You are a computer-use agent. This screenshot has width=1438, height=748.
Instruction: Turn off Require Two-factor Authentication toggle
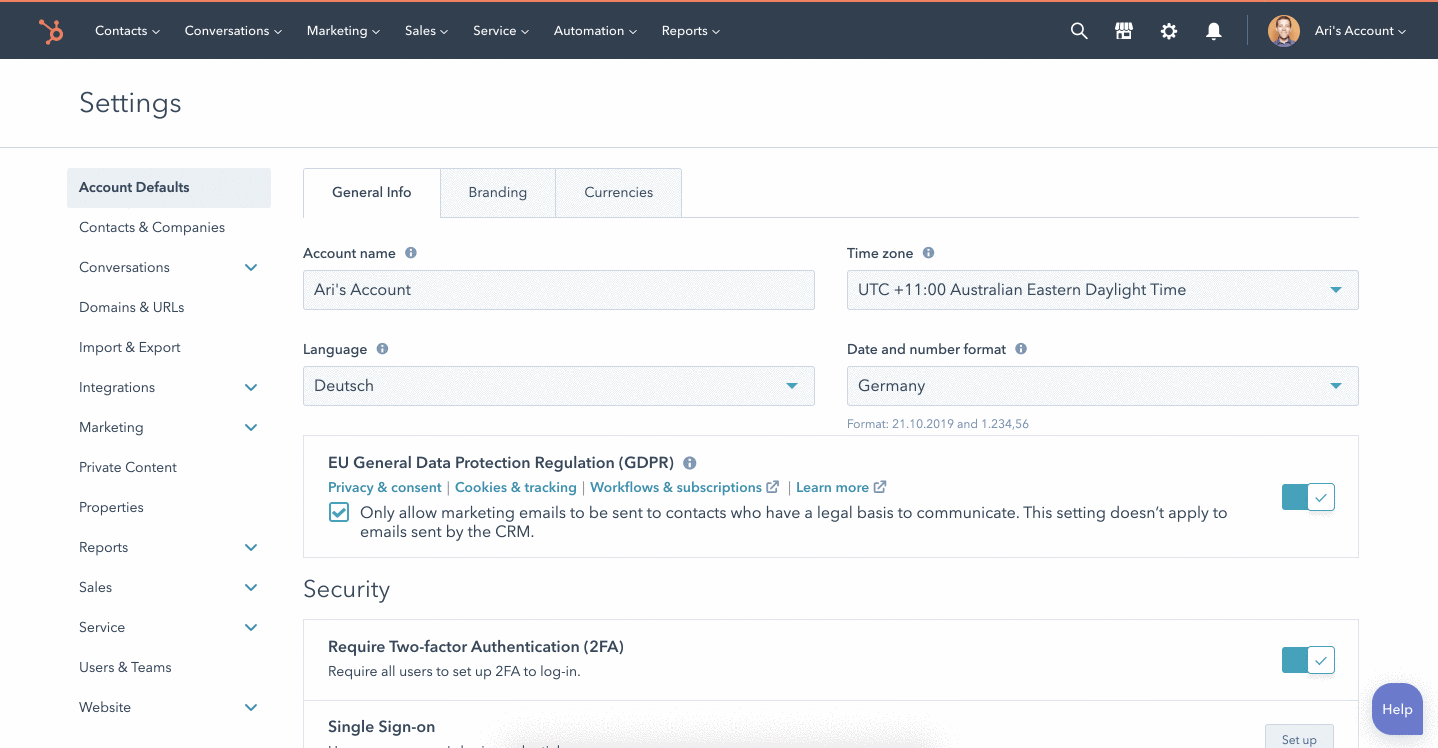pos(1308,660)
